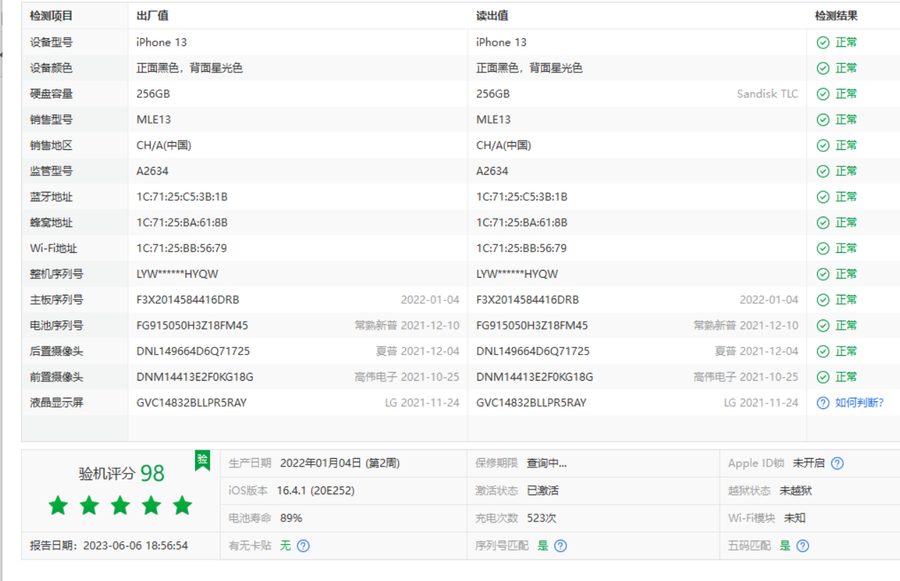Click 读出值 Wi-Fi address 1C:71:25:BB:56:79
This screenshot has height=581, width=900.
coord(521,248)
